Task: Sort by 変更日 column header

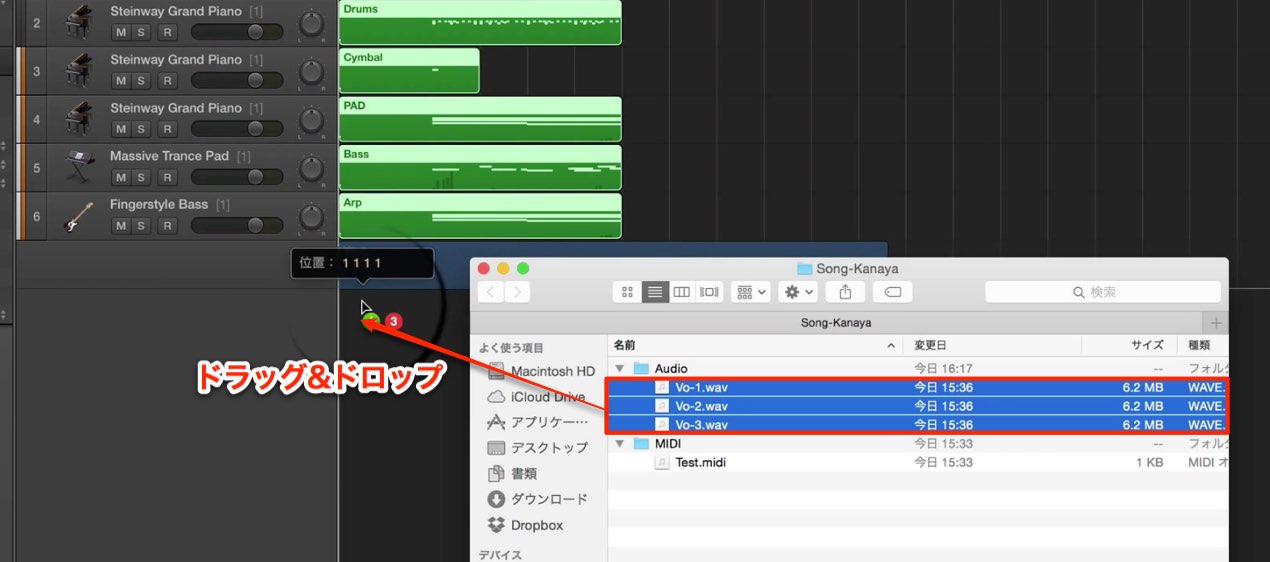Action: coord(991,345)
